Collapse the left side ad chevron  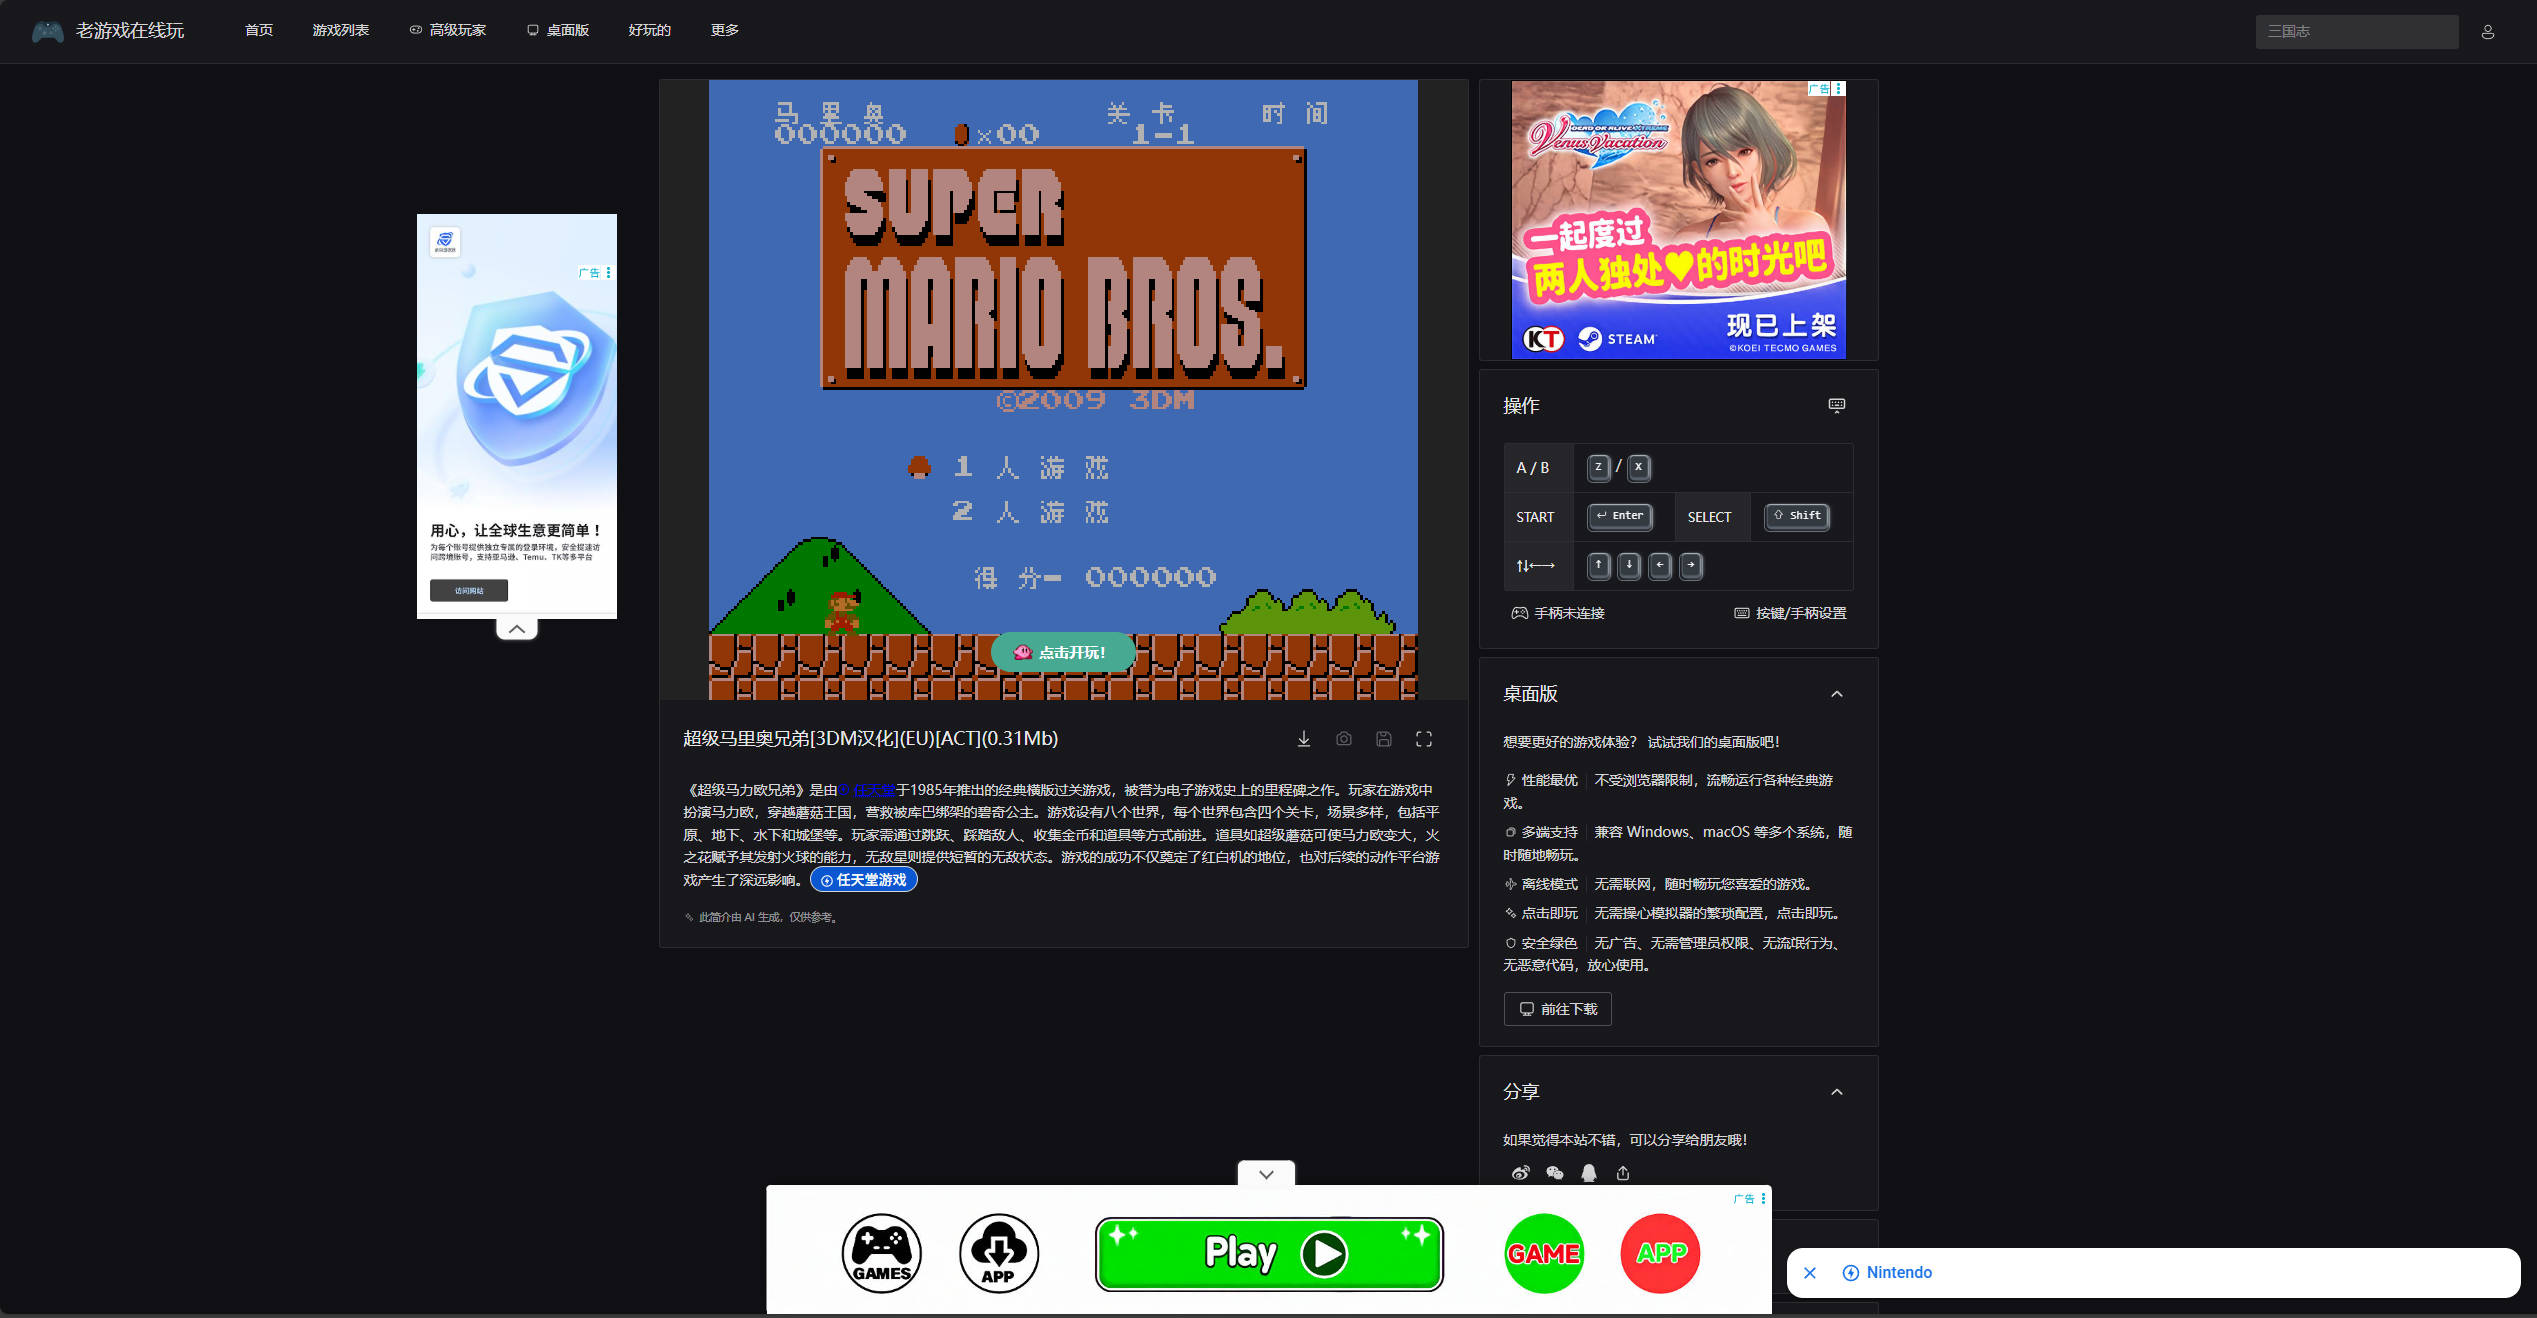tap(517, 629)
